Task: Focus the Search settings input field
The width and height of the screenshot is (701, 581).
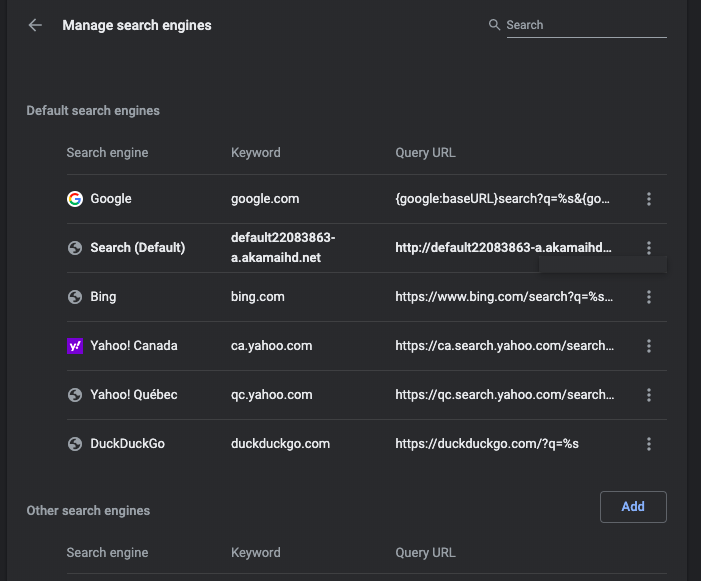Action: [x=585, y=25]
